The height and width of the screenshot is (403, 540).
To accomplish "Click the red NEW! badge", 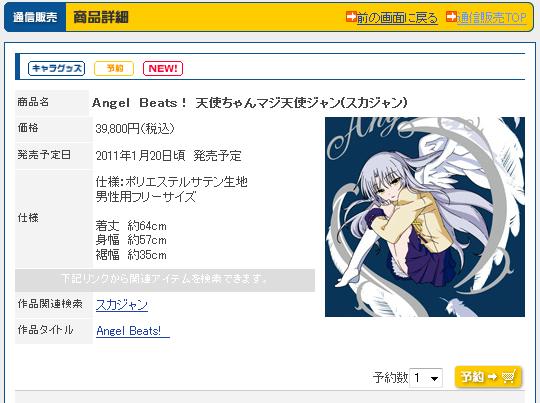I will (163, 68).
